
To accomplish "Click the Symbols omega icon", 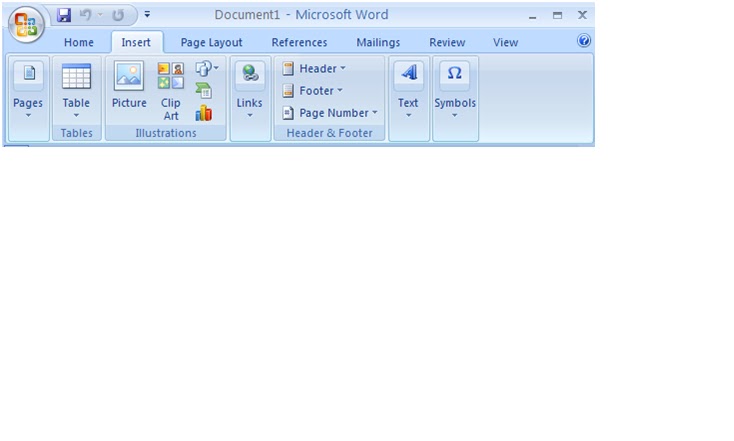I will (x=455, y=74).
